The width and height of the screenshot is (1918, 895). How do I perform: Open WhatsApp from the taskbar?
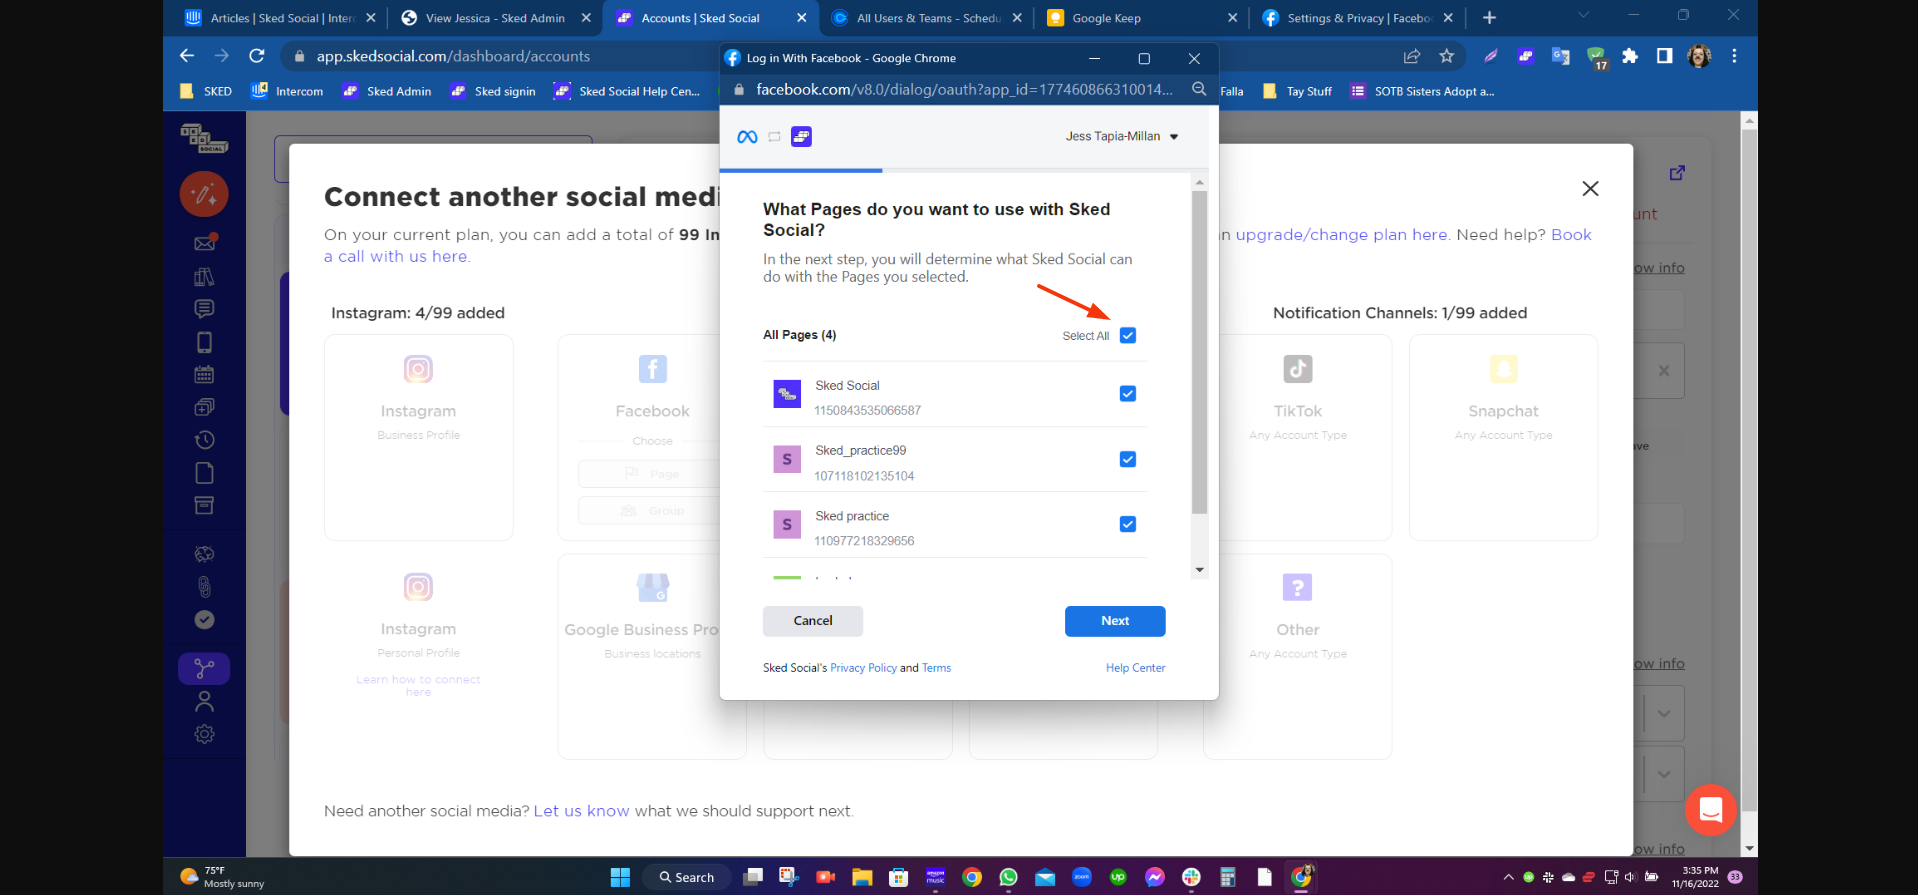coord(1008,877)
